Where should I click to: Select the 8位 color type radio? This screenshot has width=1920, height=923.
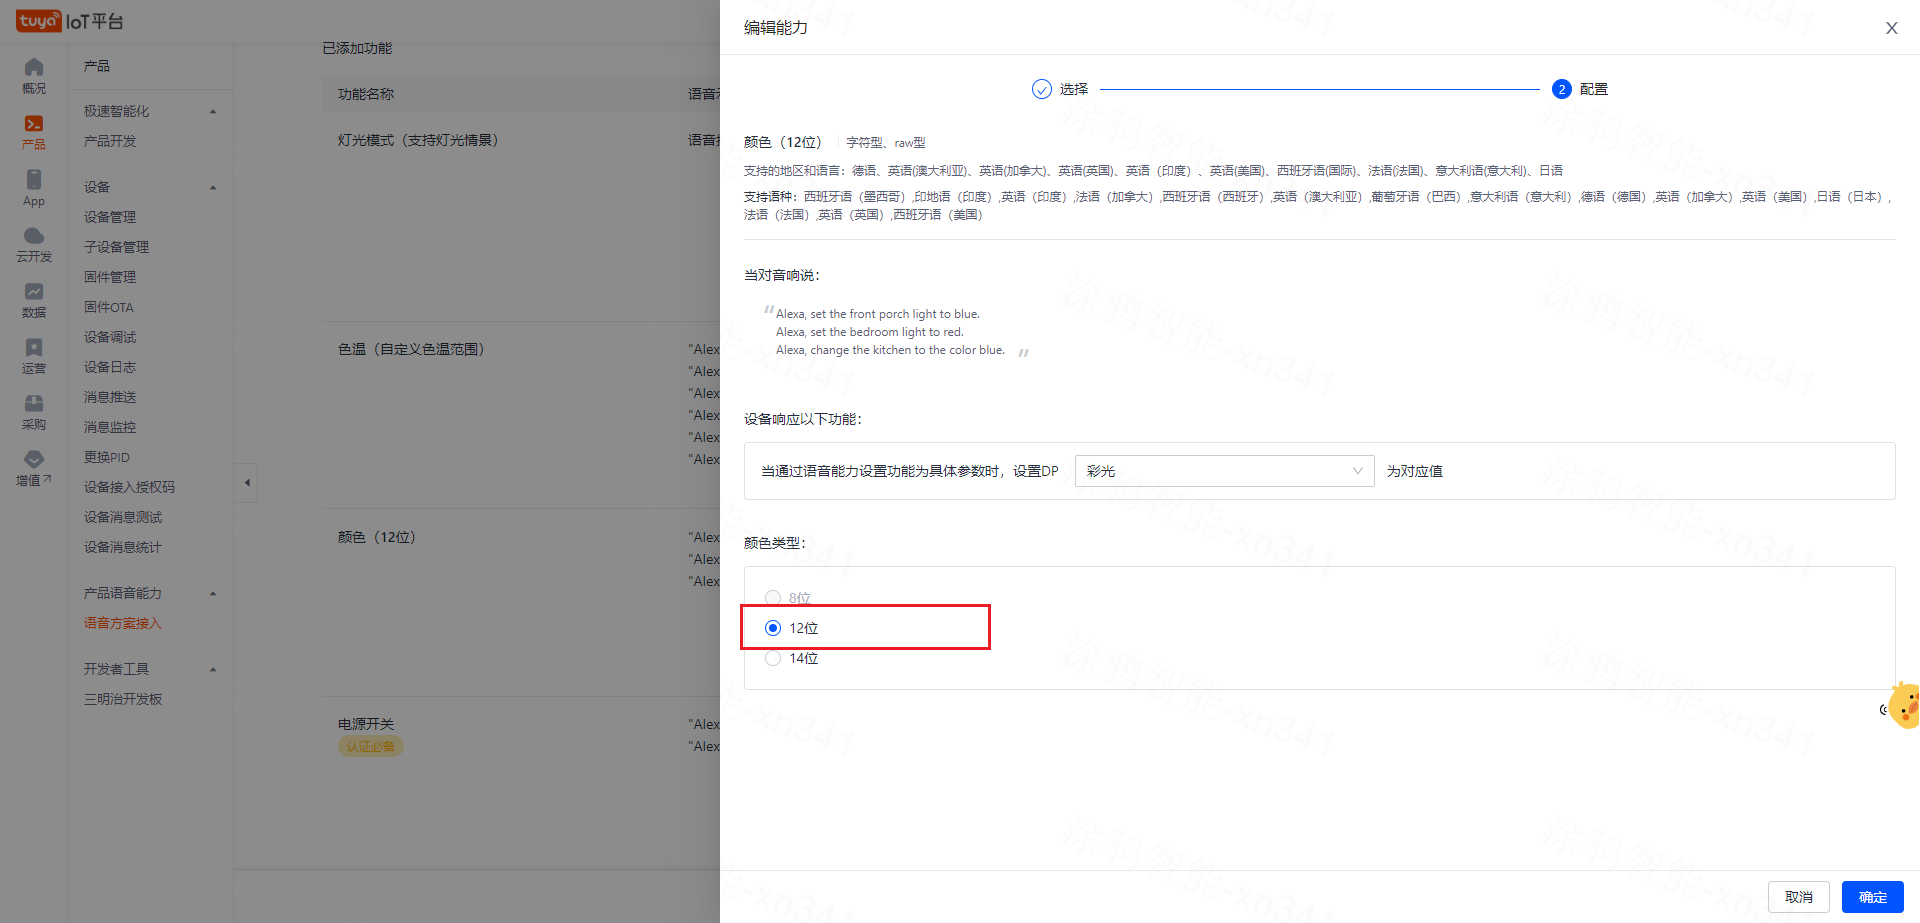coord(773,598)
